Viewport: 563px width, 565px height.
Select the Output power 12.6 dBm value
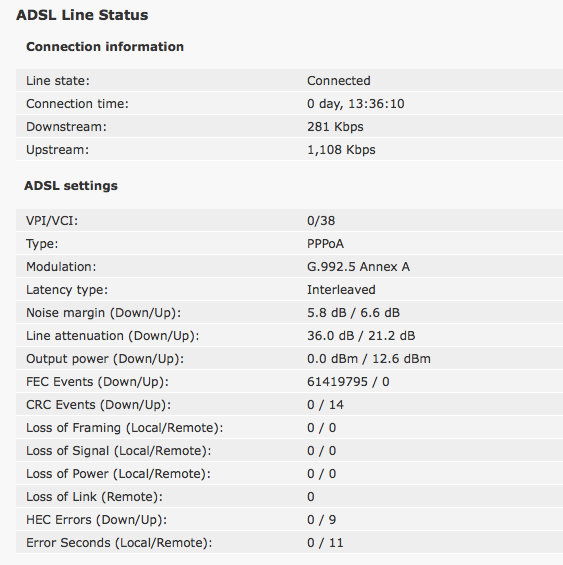click(401, 359)
